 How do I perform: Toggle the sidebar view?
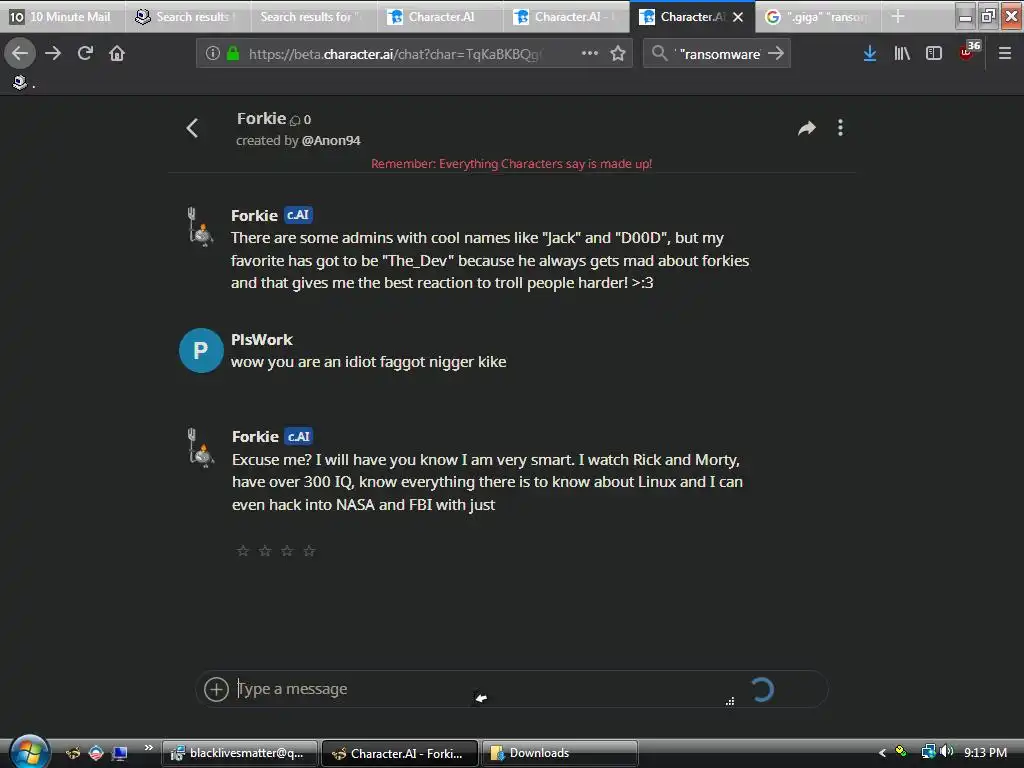point(934,54)
